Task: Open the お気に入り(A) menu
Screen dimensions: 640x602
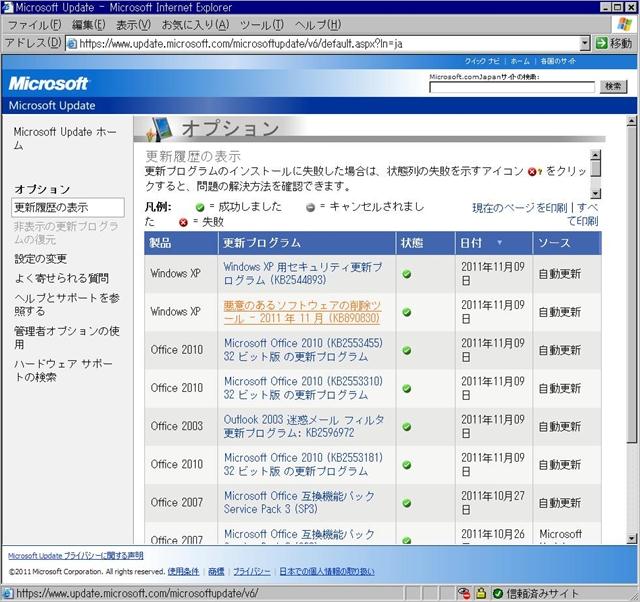Action: 195,25
